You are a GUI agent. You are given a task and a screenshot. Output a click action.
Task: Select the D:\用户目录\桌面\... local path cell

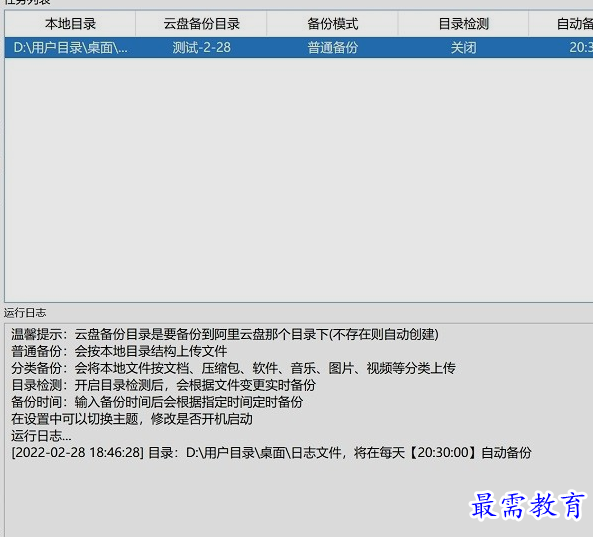(x=70, y=48)
